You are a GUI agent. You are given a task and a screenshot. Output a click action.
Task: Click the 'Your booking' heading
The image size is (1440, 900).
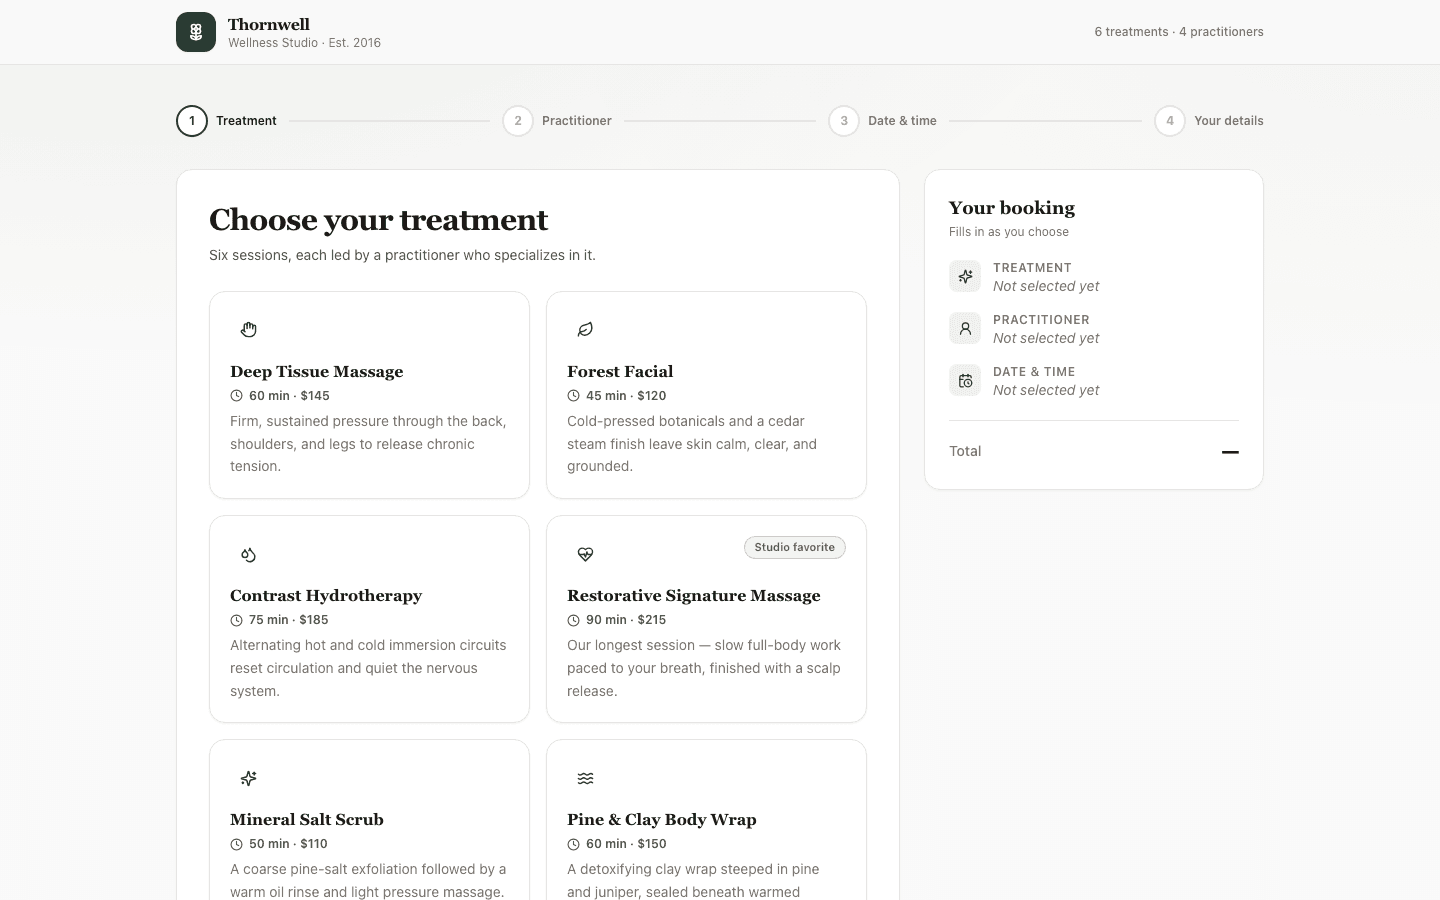tap(1012, 208)
